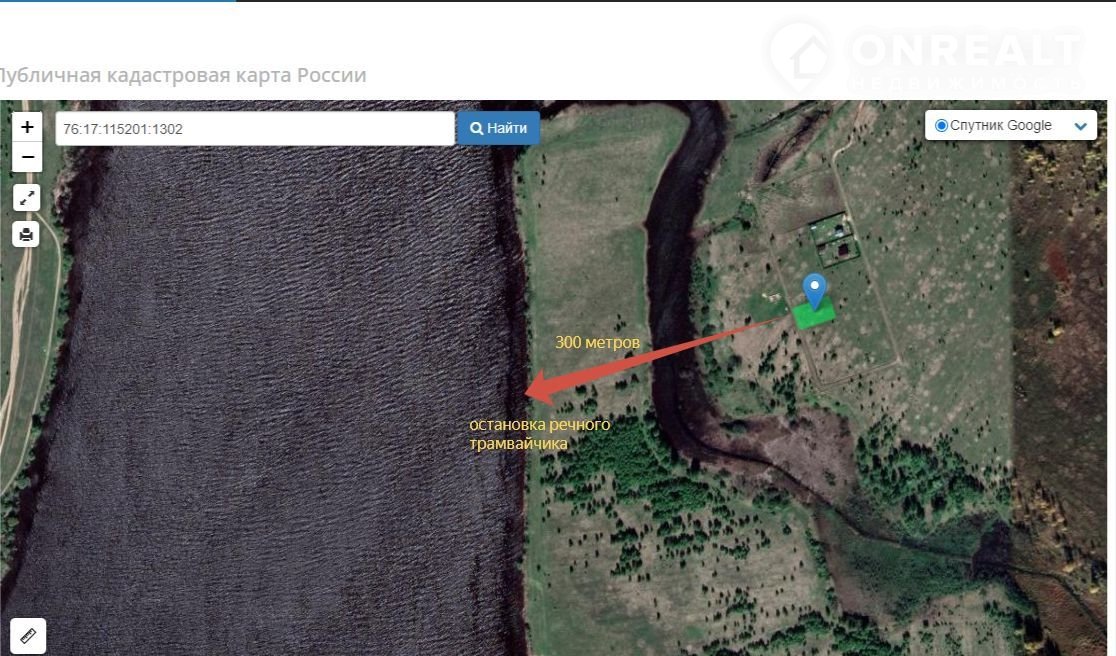Viewport: 1116px width, 656px height.
Task: Select the green highlighted land parcel
Action: [814, 315]
